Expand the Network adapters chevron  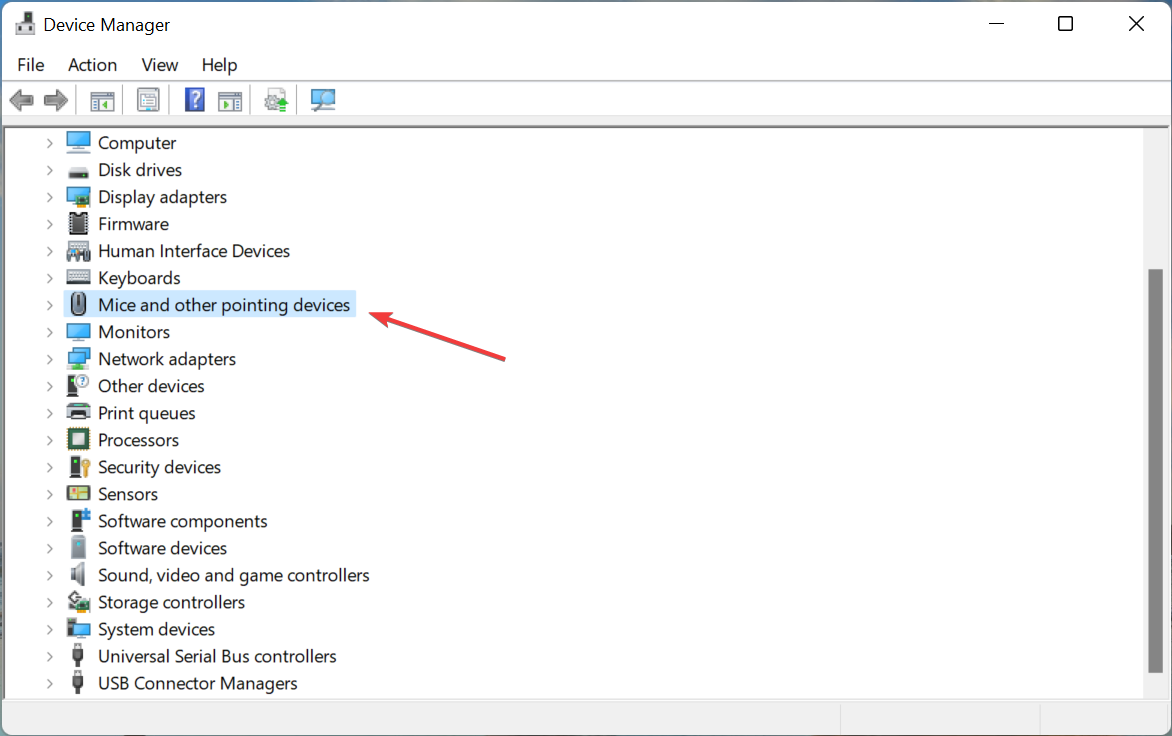click(x=49, y=359)
